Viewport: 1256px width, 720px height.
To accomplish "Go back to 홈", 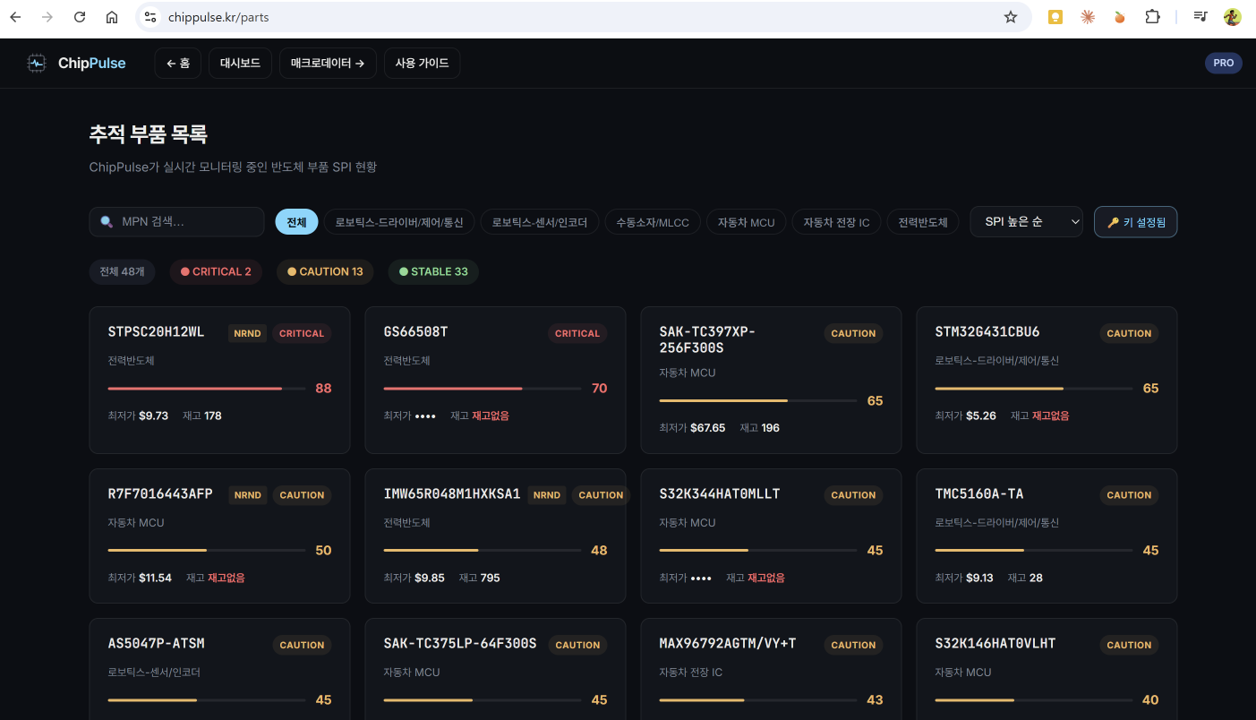I will click(178, 63).
